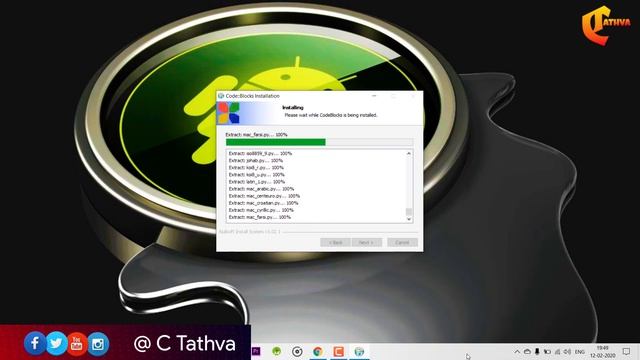
Task: Select the 'Extract: johab.py' log row
Action: pos(256,160)
